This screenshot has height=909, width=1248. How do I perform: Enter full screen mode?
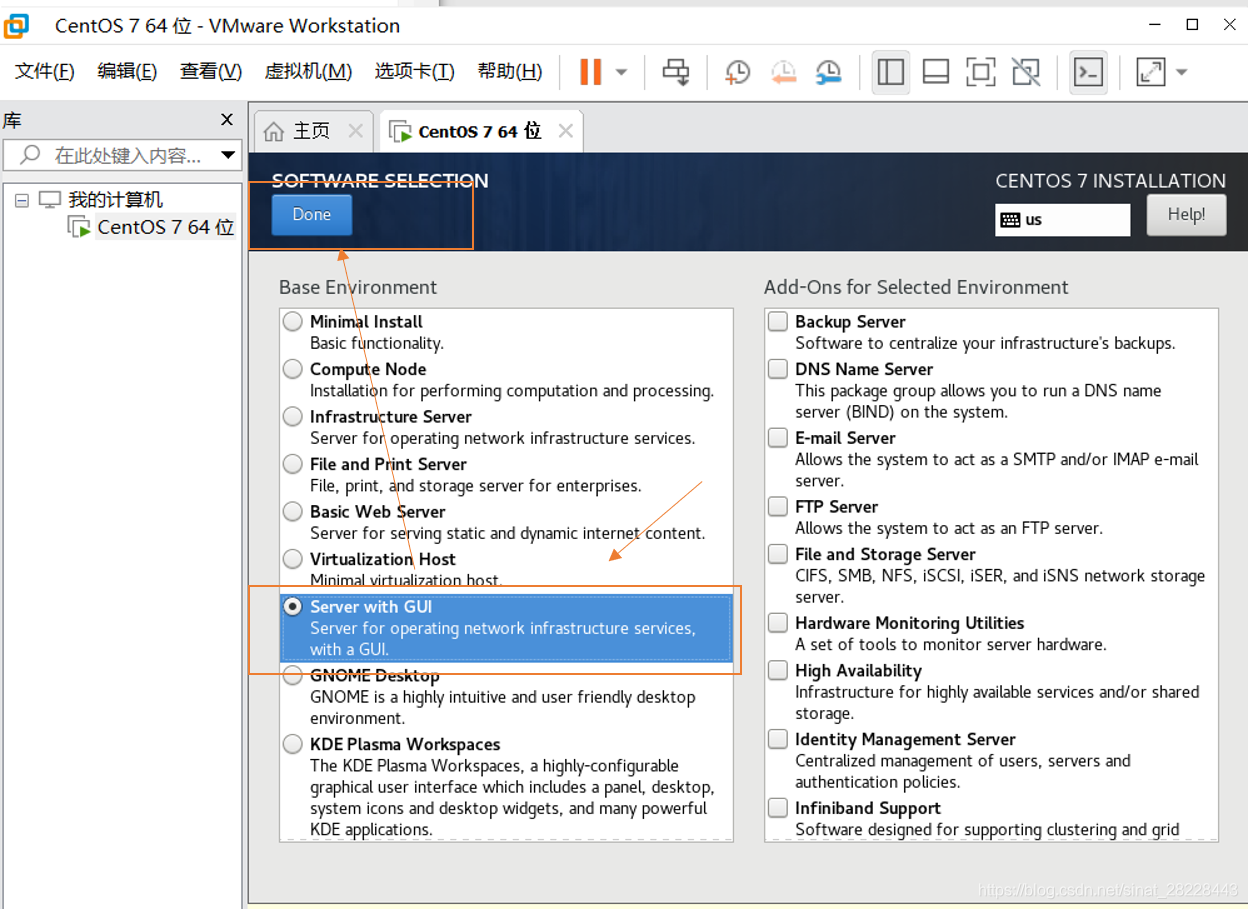point(980,72)
